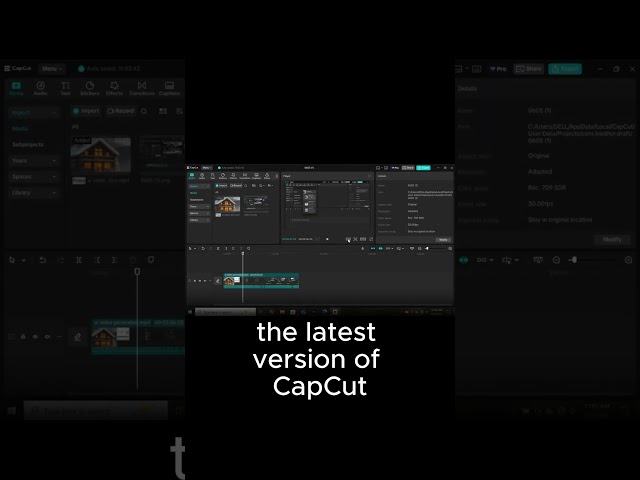Select the Transitions tab in the center CapCut window
Viewport: 640px width, 480px height.
tap(244, 176)
